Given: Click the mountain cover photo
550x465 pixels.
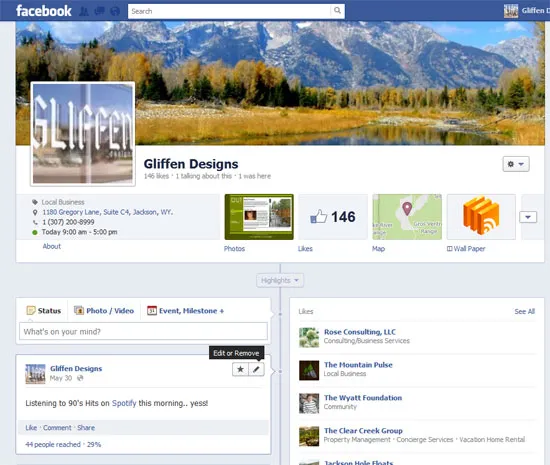Looking at the screenshot, I should 280,83.
